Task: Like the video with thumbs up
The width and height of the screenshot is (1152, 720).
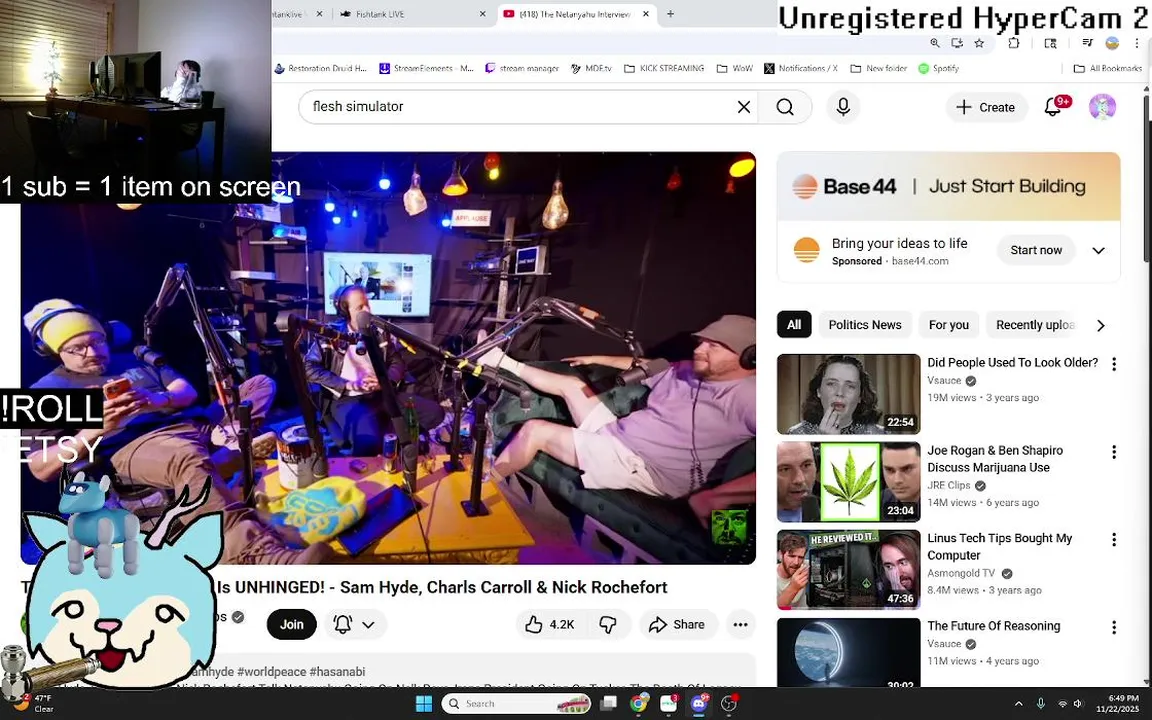Action: point(550,624)
